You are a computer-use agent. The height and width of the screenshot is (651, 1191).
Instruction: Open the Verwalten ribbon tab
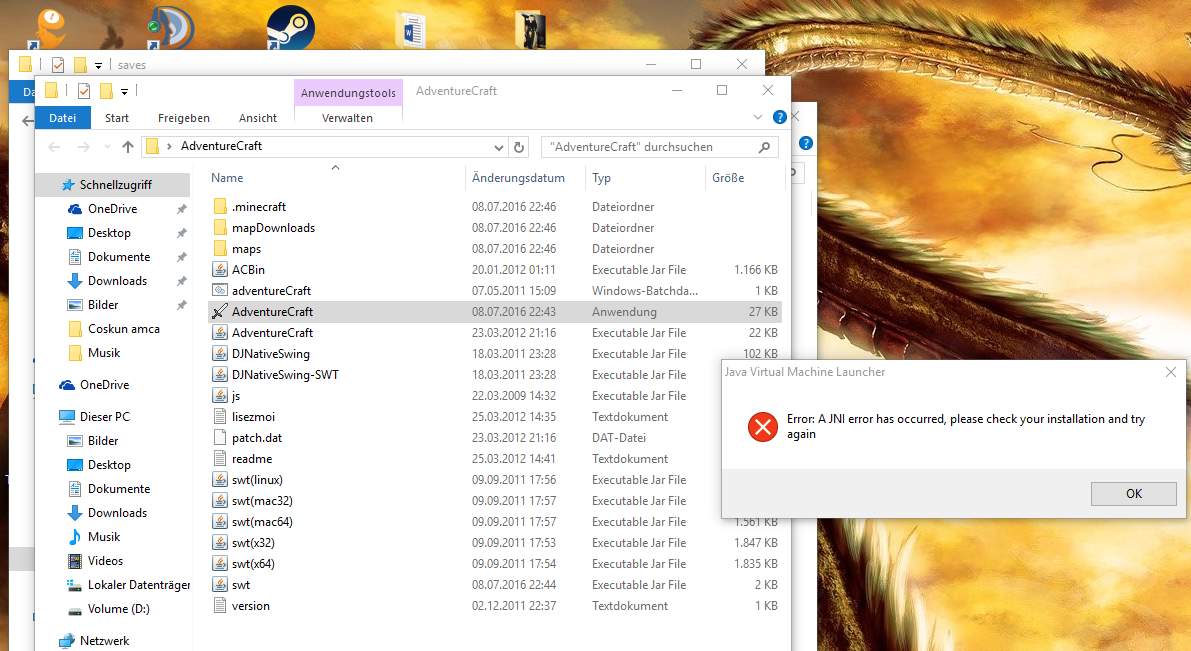(x=347, y=118)
